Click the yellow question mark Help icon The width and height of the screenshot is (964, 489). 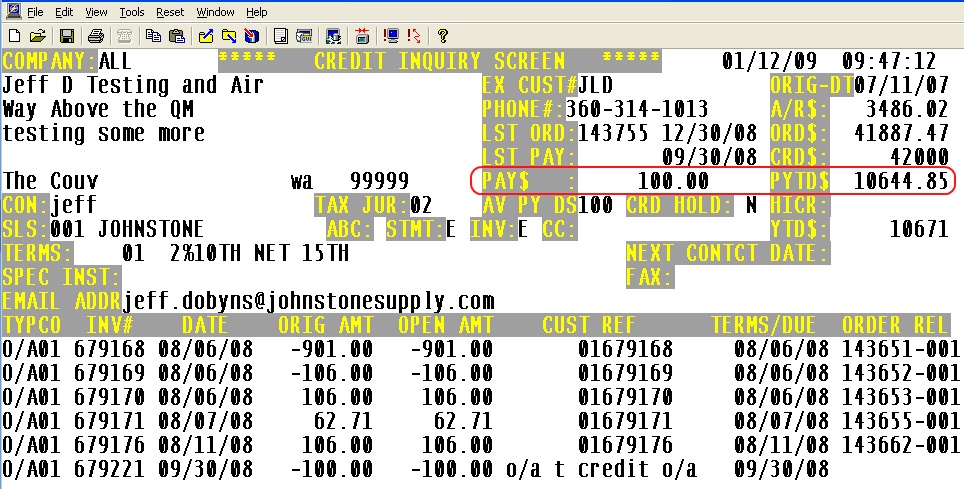442,36
